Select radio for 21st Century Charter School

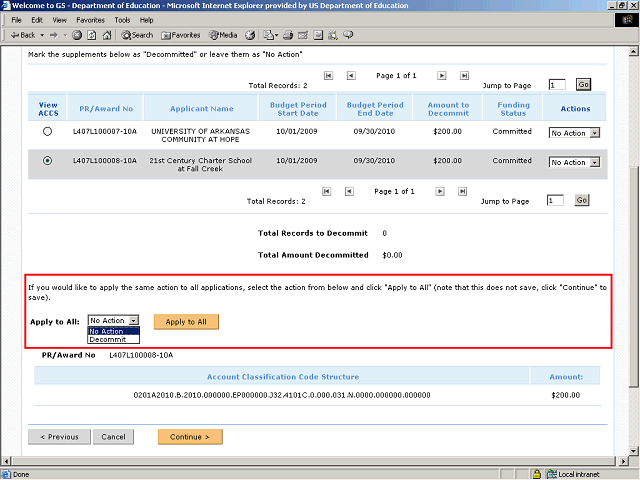point(48,161)
